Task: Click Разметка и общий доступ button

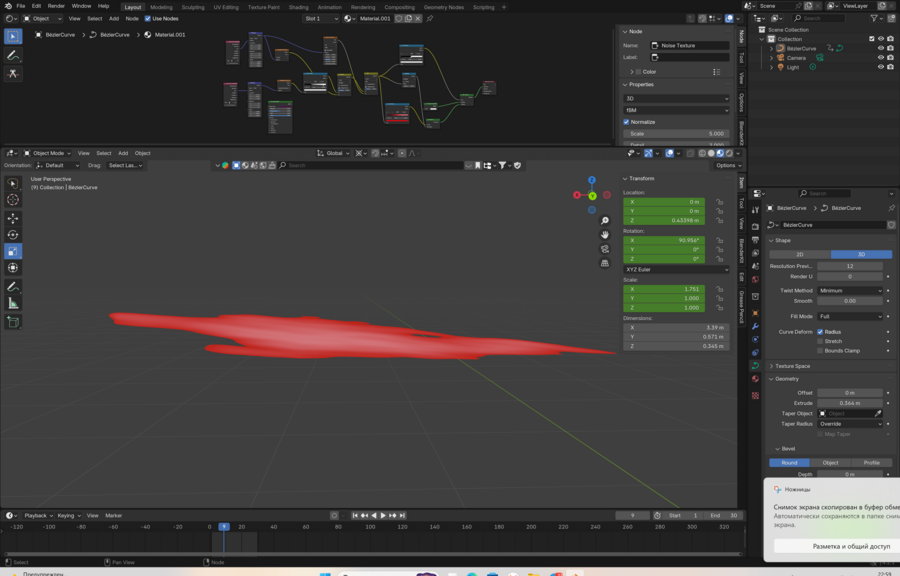Action: point(851,546)
